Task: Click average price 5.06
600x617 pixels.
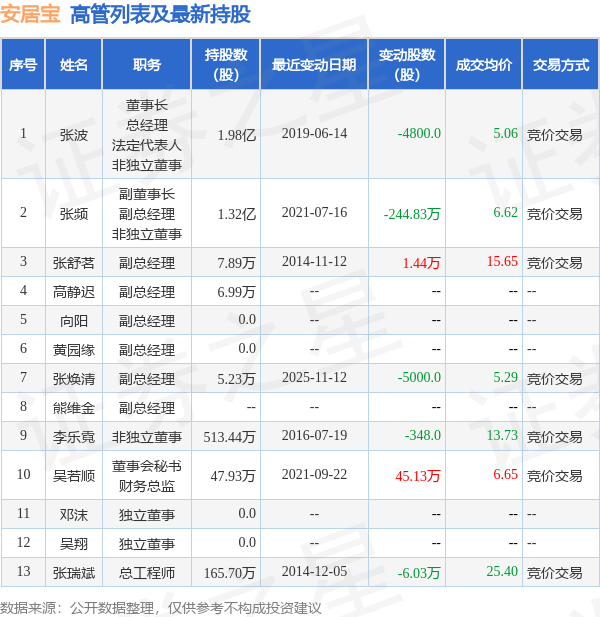Action: 506,133
